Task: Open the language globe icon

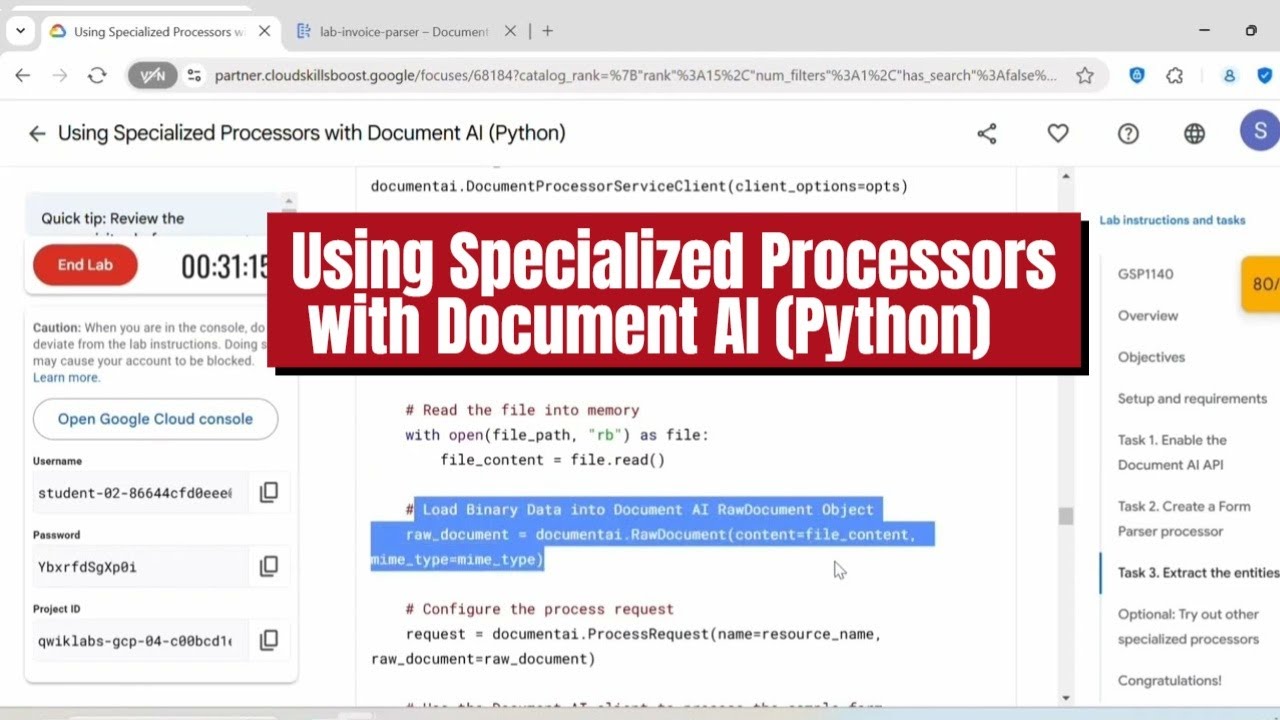Action: coord(1194,133)
